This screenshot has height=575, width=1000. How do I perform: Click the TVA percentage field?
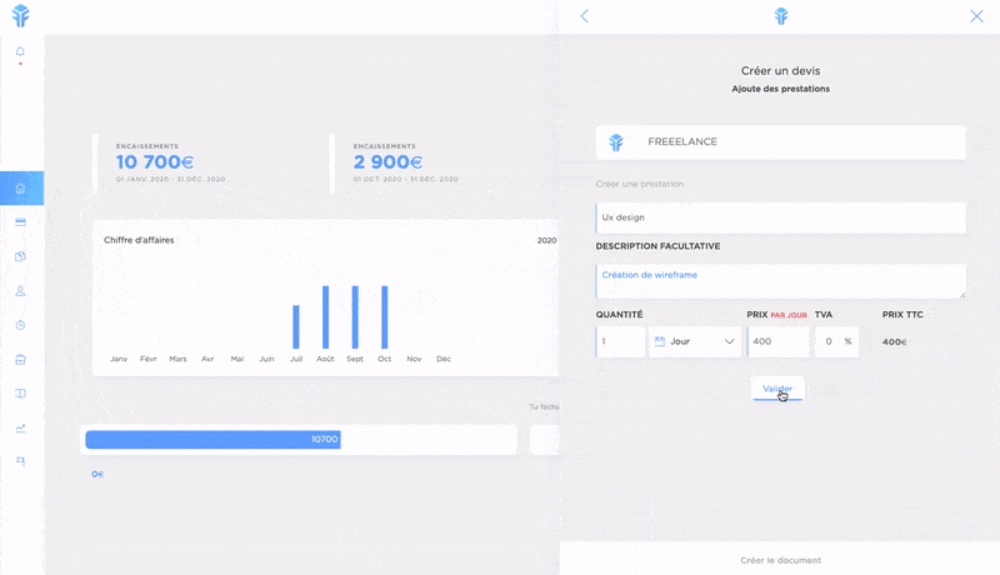point(830,342)
